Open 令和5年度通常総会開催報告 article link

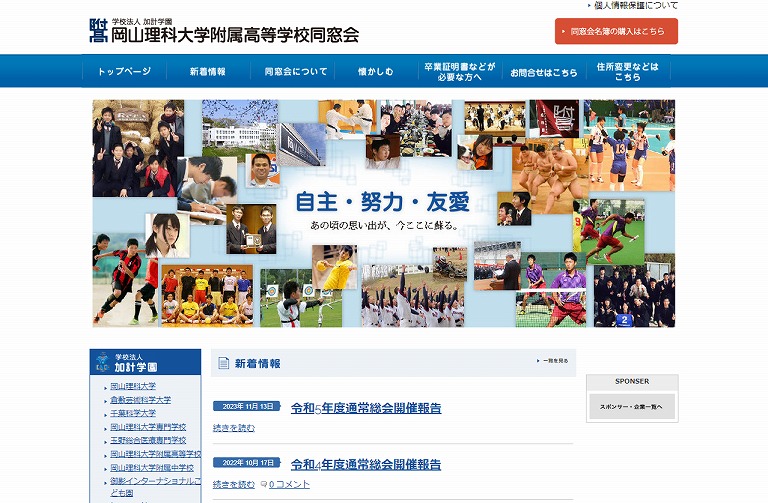click(x=366, y=408)
